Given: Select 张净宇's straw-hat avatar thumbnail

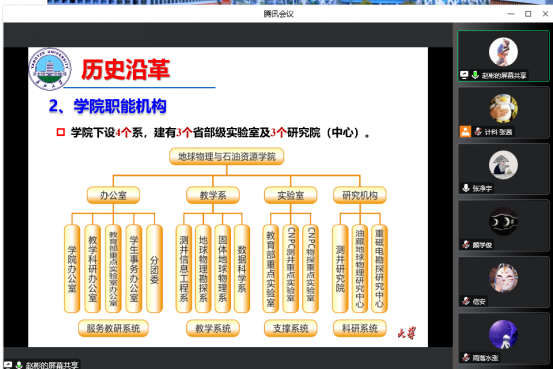Looking at the screenshot, I should [503, 165].
